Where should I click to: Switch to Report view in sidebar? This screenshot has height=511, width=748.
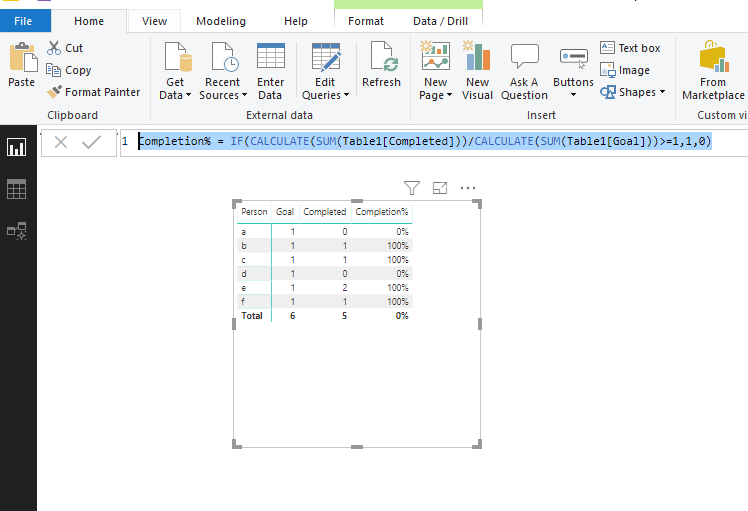coord(17,147)
